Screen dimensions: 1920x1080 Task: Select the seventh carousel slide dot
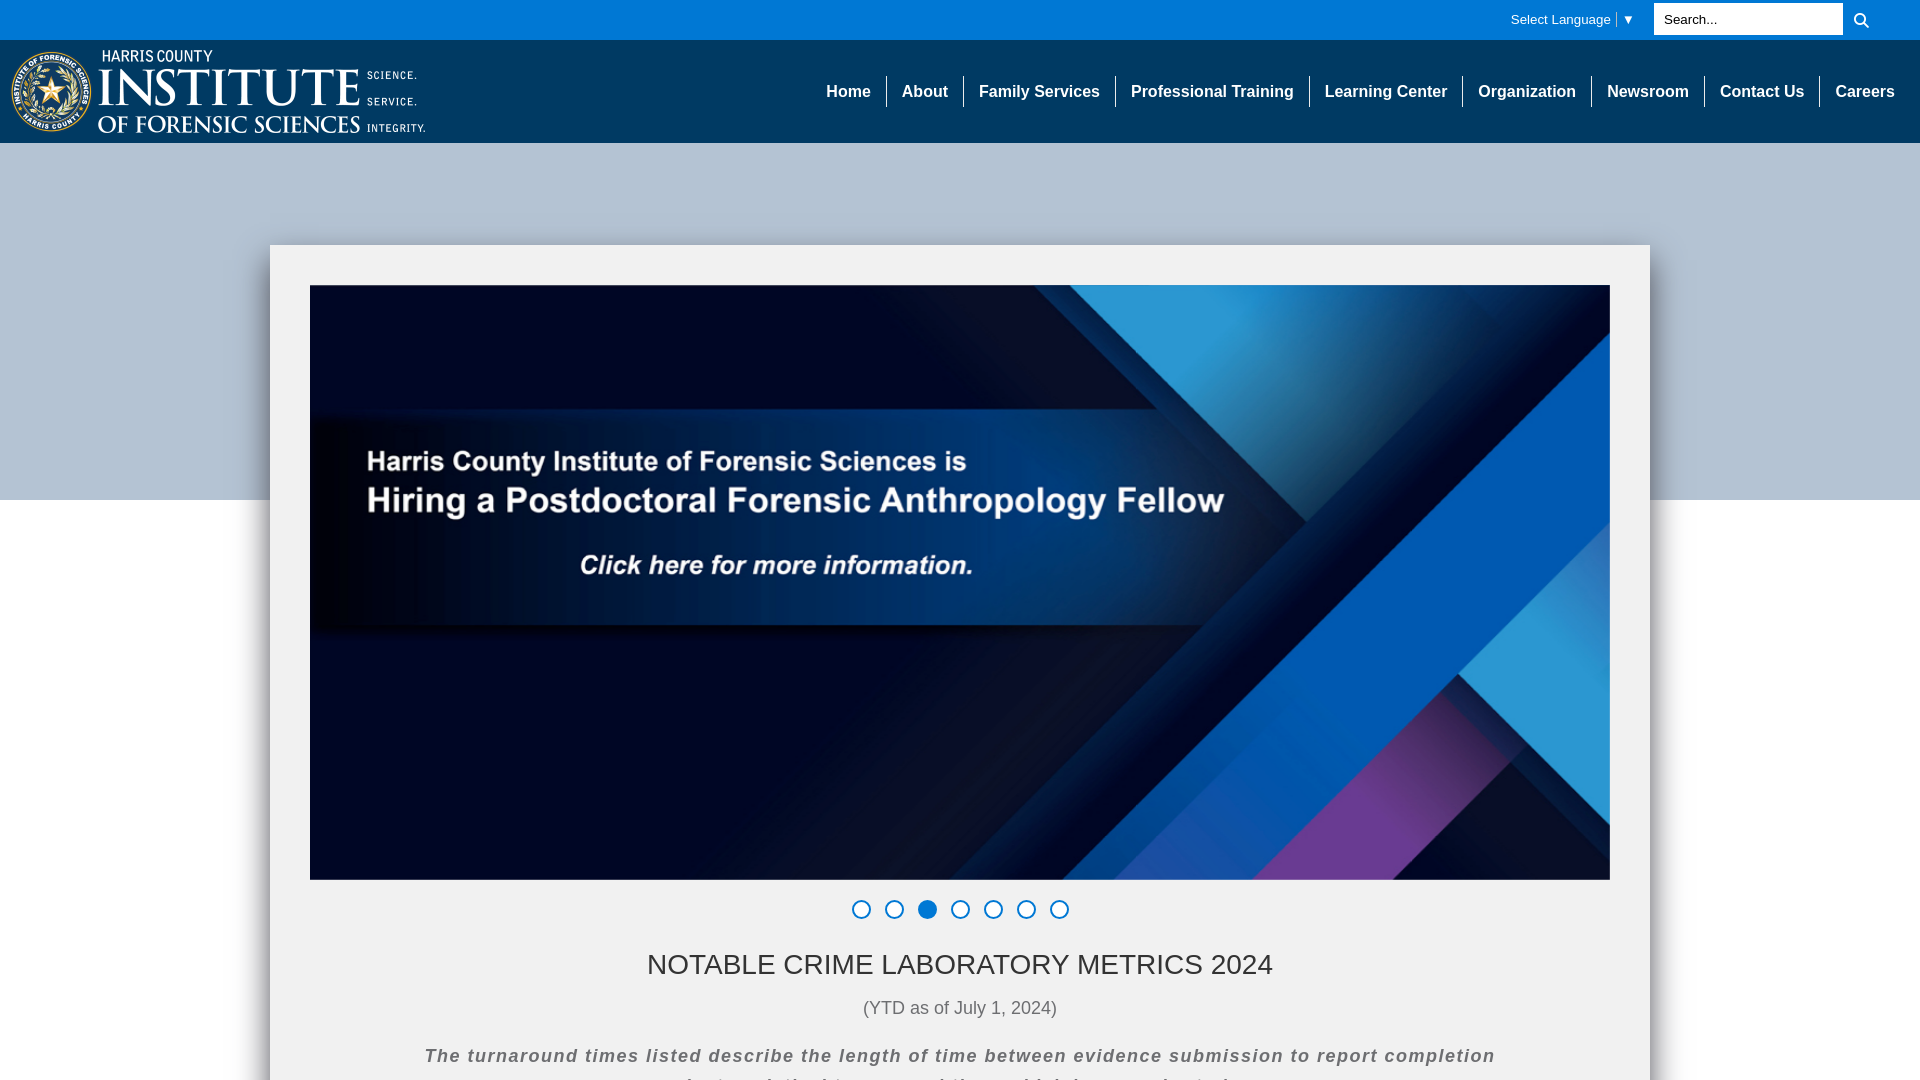(1059, 909)
